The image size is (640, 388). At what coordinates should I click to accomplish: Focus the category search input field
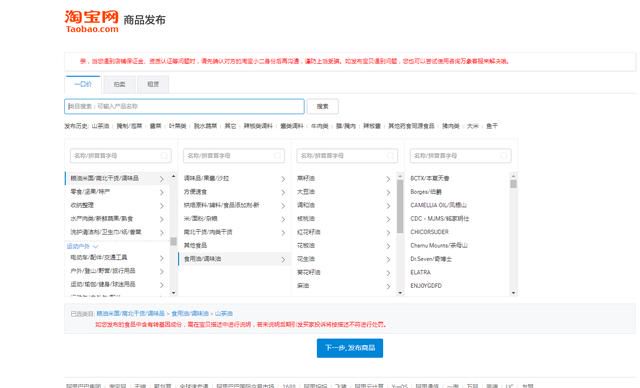pyautogui.click(x=184, y=106)
